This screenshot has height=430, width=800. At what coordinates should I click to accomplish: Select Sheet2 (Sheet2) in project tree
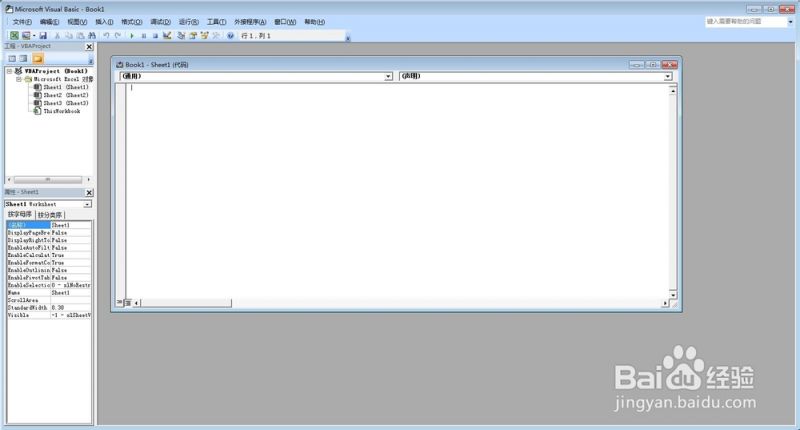pos(66,95)
